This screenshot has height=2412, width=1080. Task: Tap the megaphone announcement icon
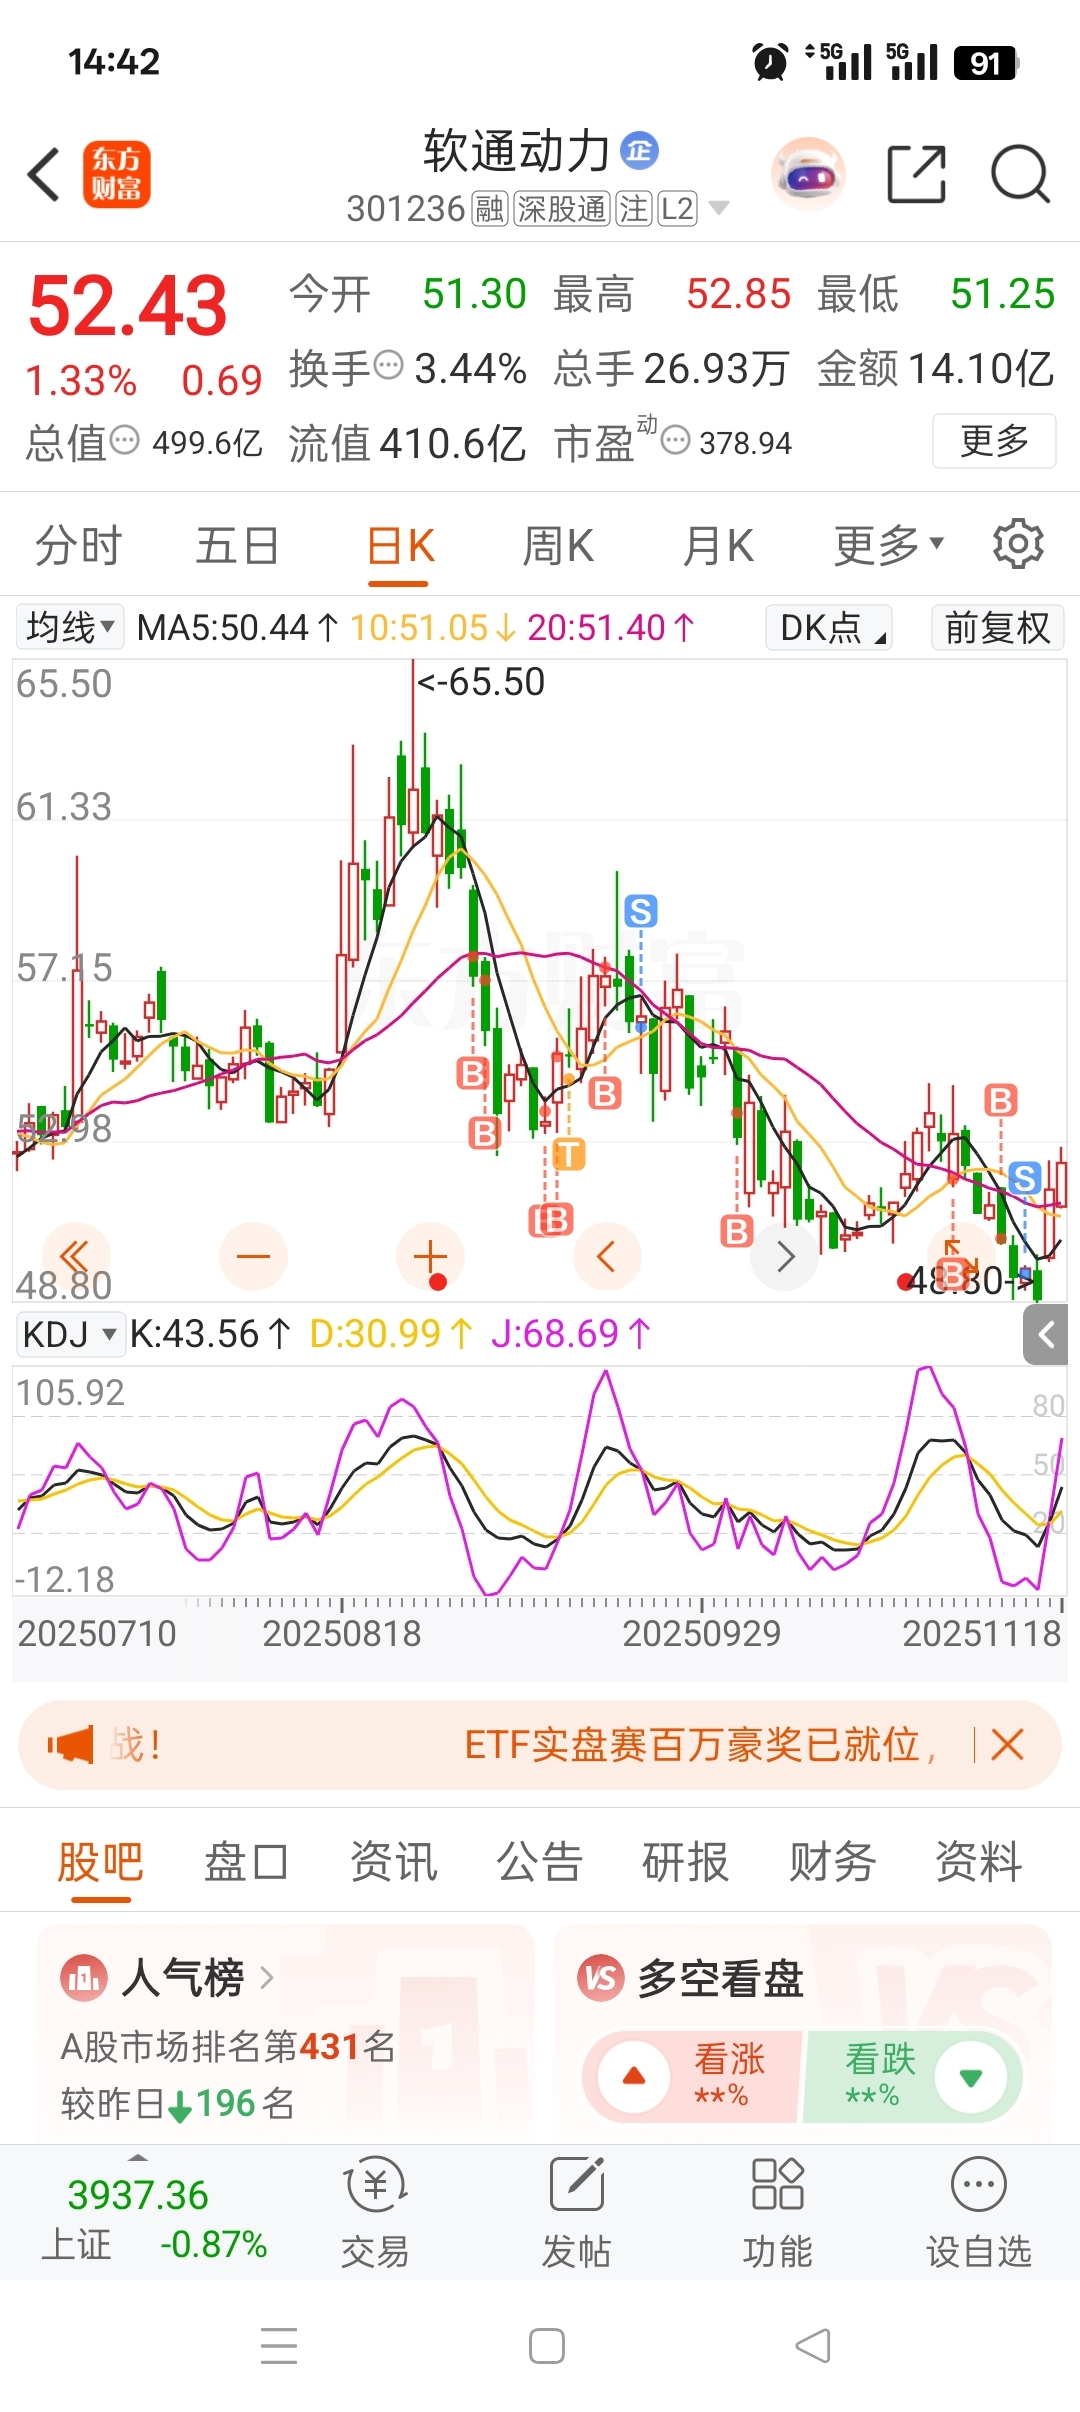click(70, 1745)
